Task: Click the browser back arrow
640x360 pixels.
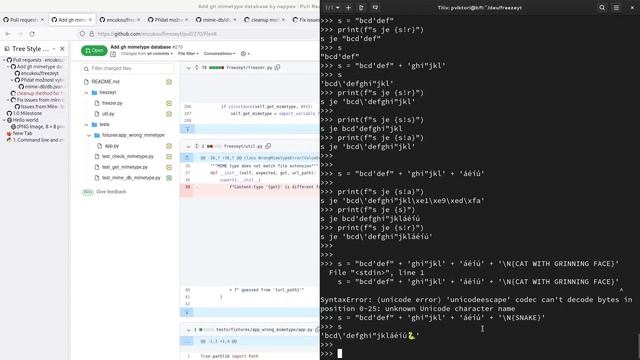Action: tap(8, 34)
